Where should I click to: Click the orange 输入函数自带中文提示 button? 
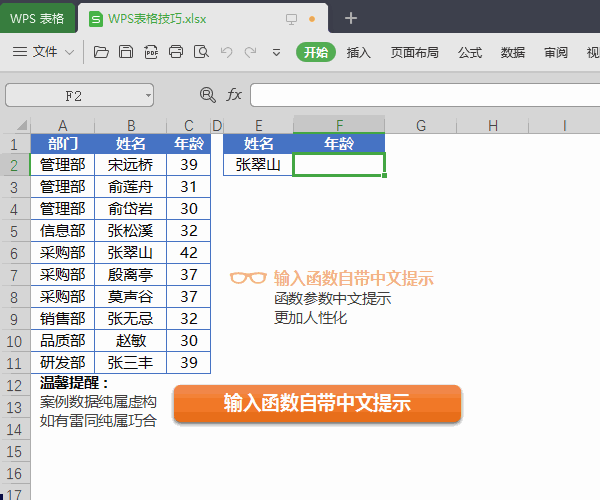[x=317, y=404]
